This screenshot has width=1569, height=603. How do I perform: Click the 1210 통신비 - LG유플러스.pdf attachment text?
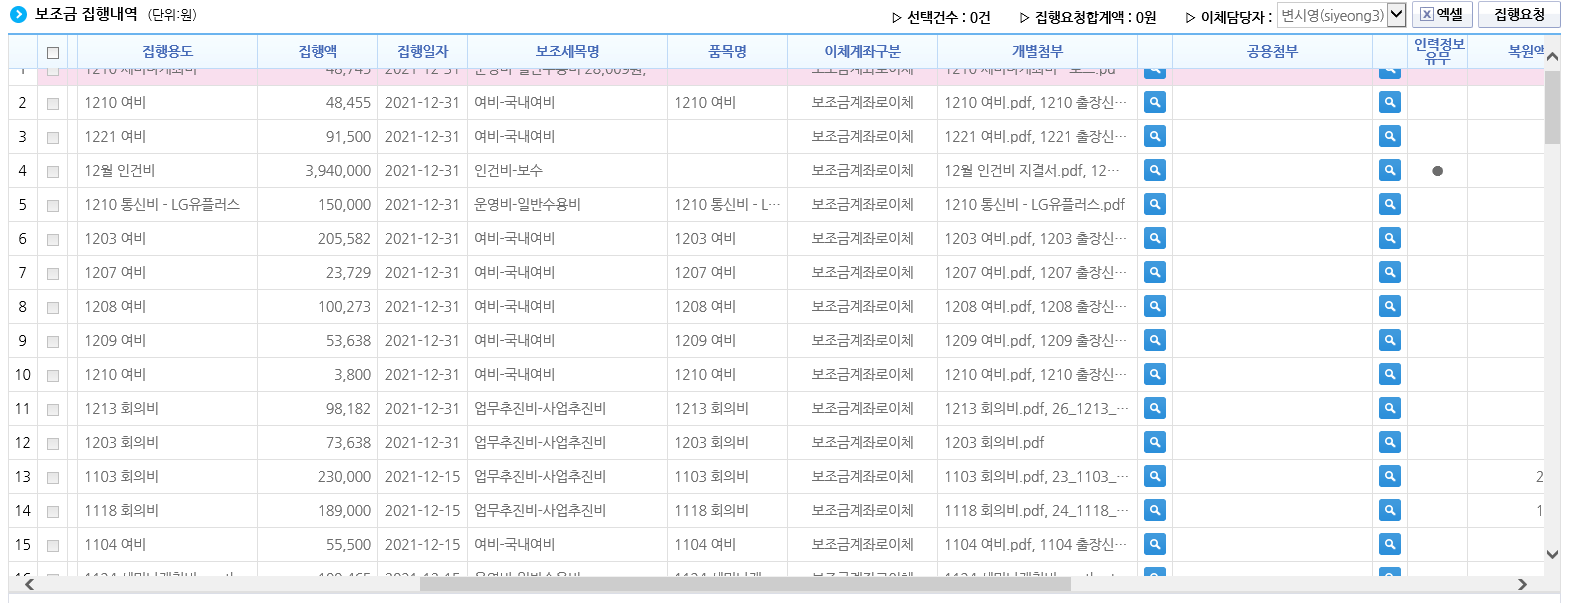click(1035, 204)
